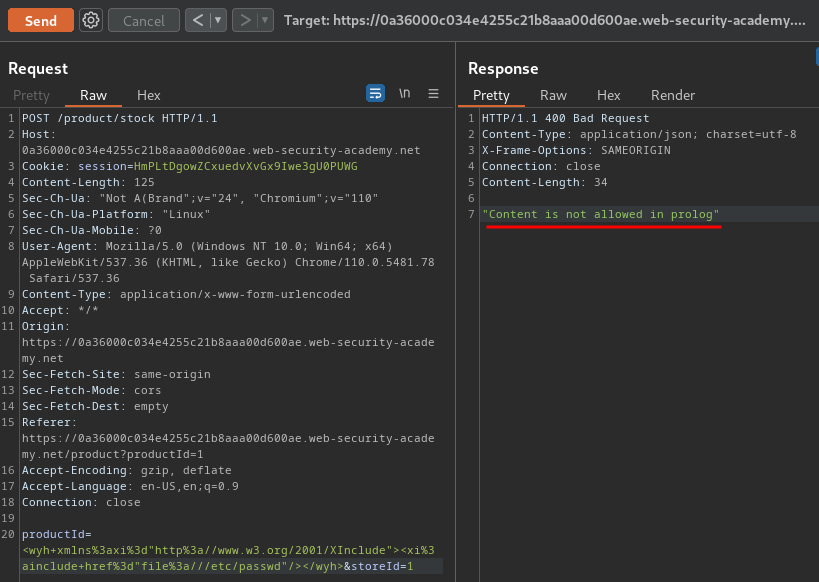Click the response Content-Length: 34 header
Image resolution: width=819 pixels, height=582 pixels.
click(x=544, y=182)
